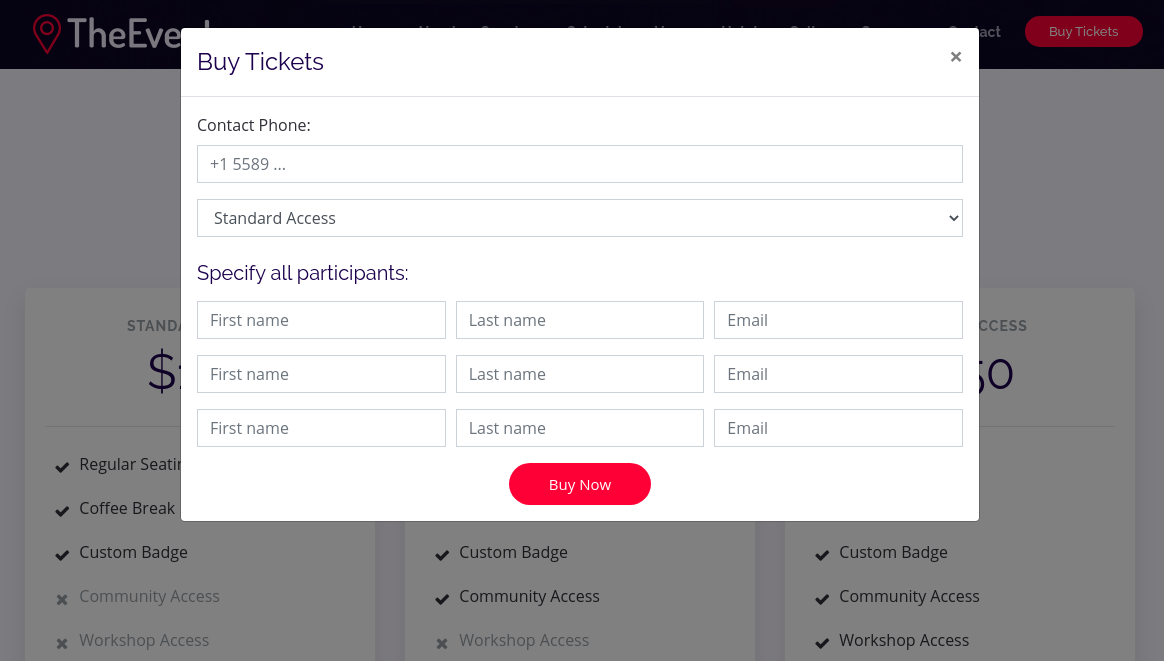Click third participant's First name field
This screenshot has width=1164, height=661.
[x=321, y=428]
